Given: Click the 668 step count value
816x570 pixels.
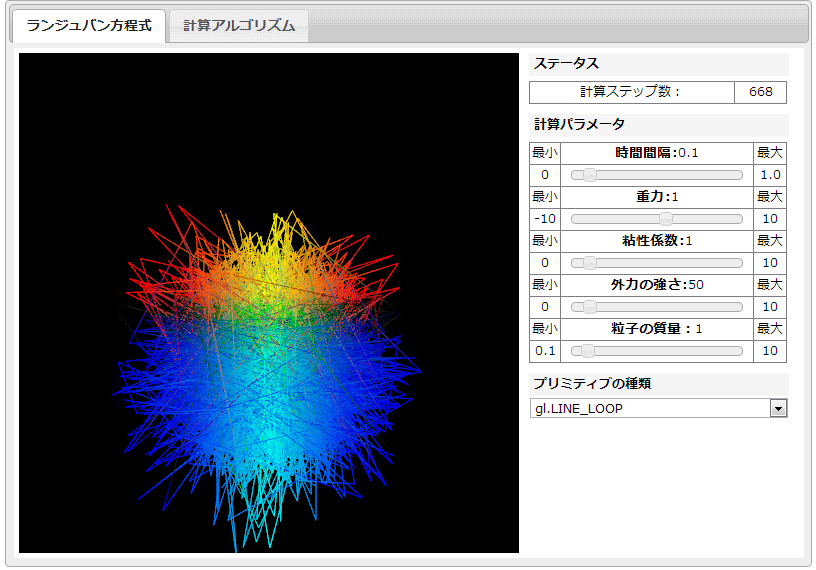Looking at the screenshot, I should coord(760,92).
